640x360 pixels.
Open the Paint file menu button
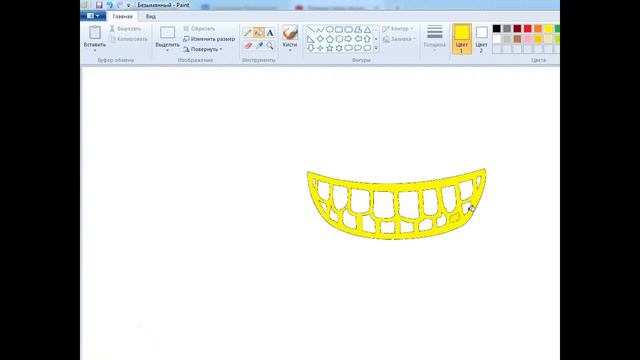click(x=93, y=16)
